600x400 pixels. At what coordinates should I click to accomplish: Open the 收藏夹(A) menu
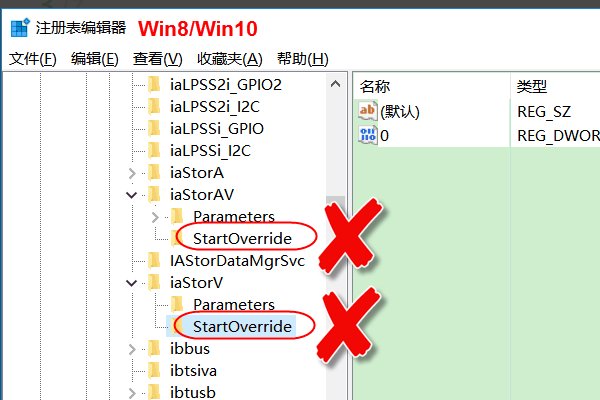coord(230,59)
